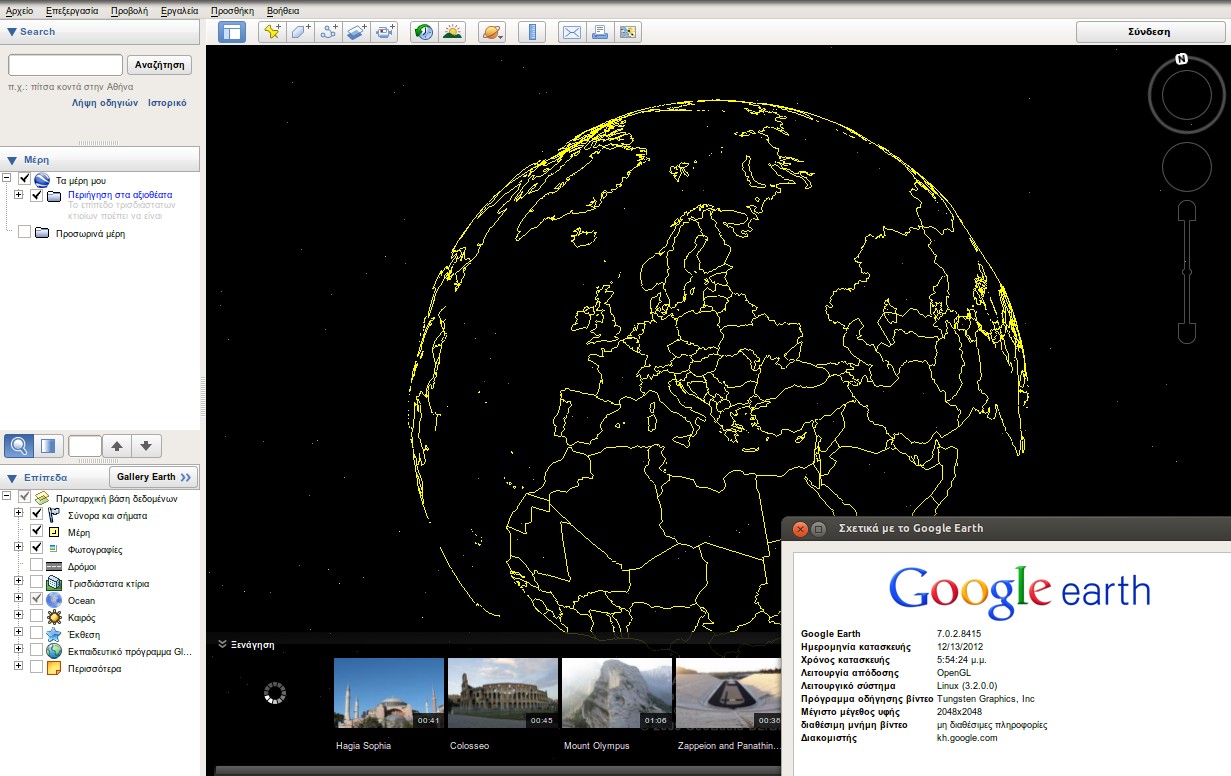The image size is (1231, 776).
Task: Open the Προβολή menu
Action: coord(128,10)
